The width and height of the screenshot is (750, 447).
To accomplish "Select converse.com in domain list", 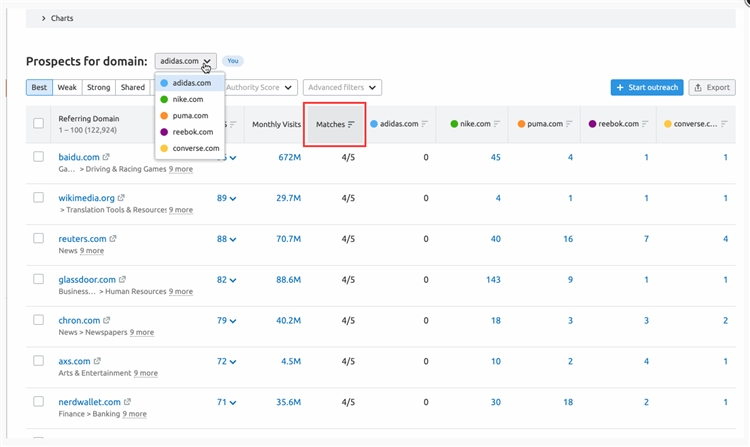I will (x=190, y=148).
